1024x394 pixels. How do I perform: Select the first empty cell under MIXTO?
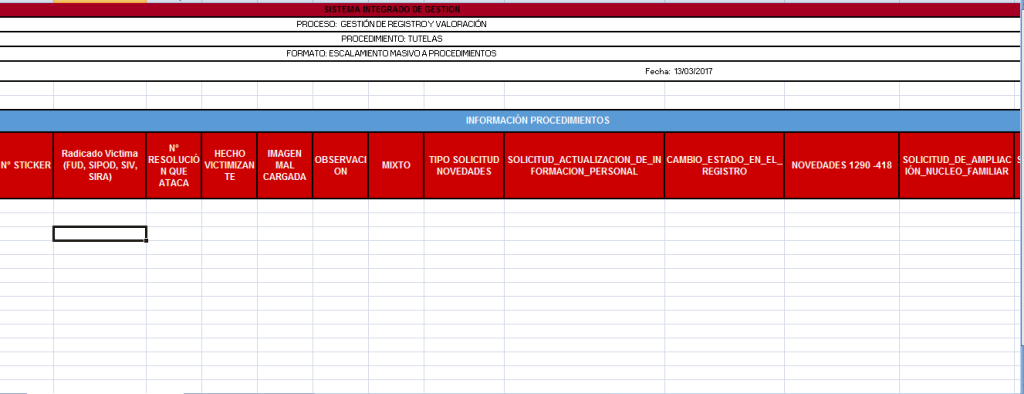396,205
